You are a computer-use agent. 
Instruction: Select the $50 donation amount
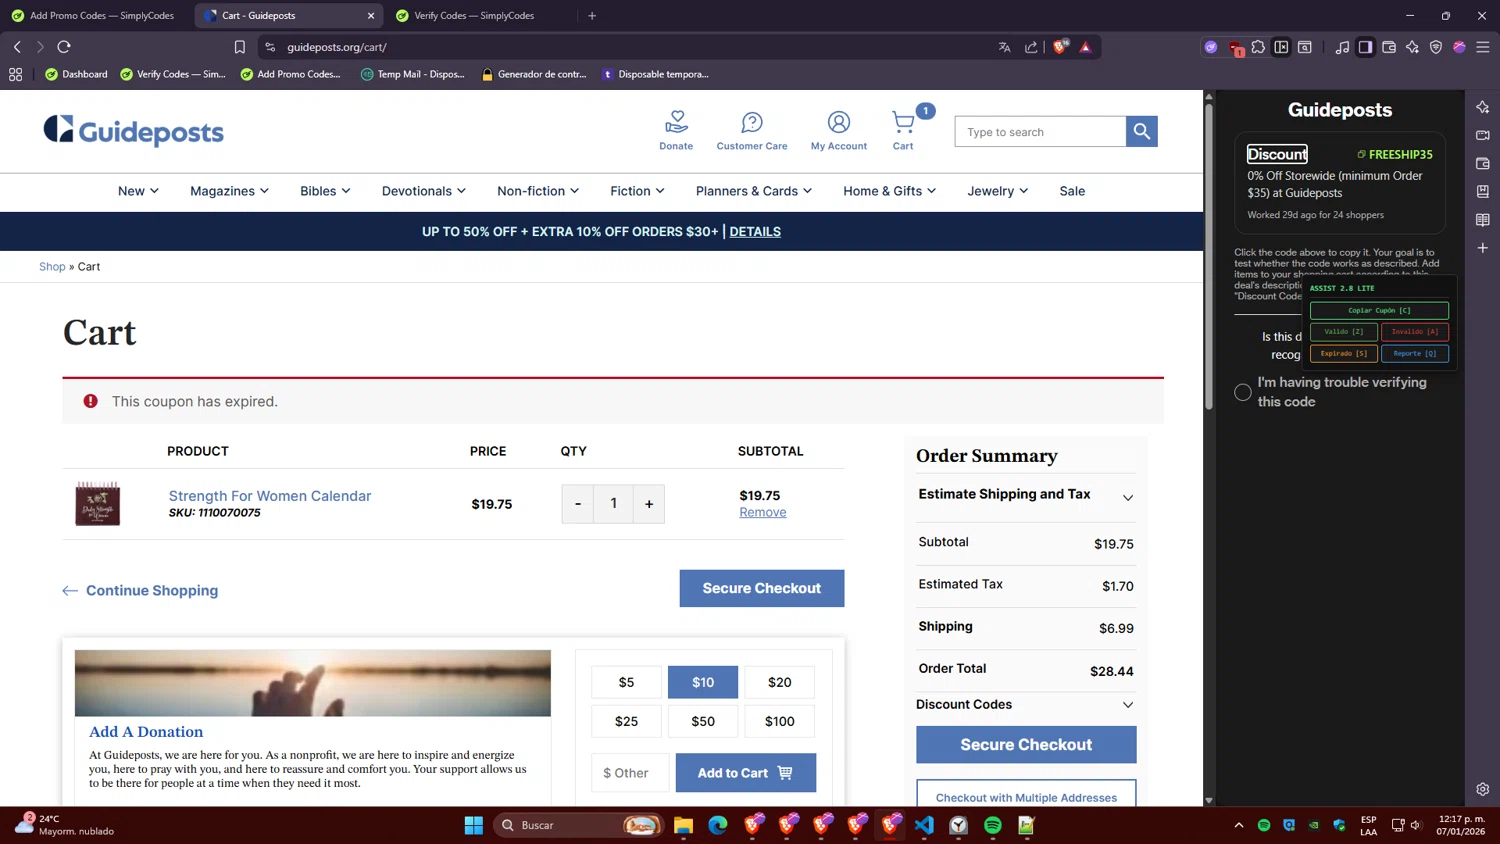tap(703, 721)
